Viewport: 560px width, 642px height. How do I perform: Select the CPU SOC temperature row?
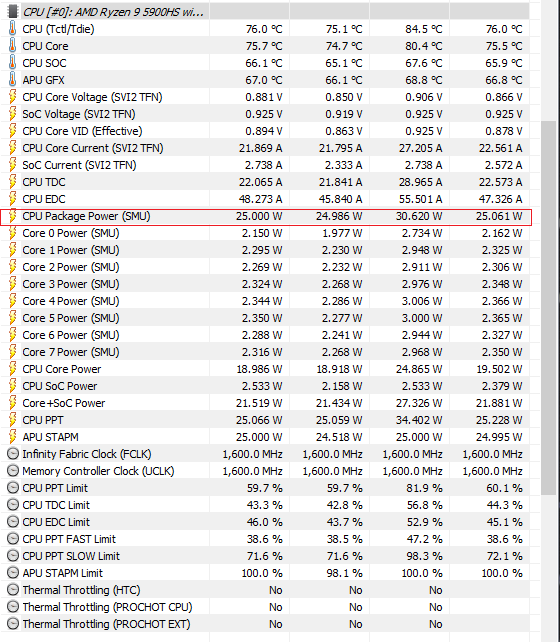(x=265, y=63)
